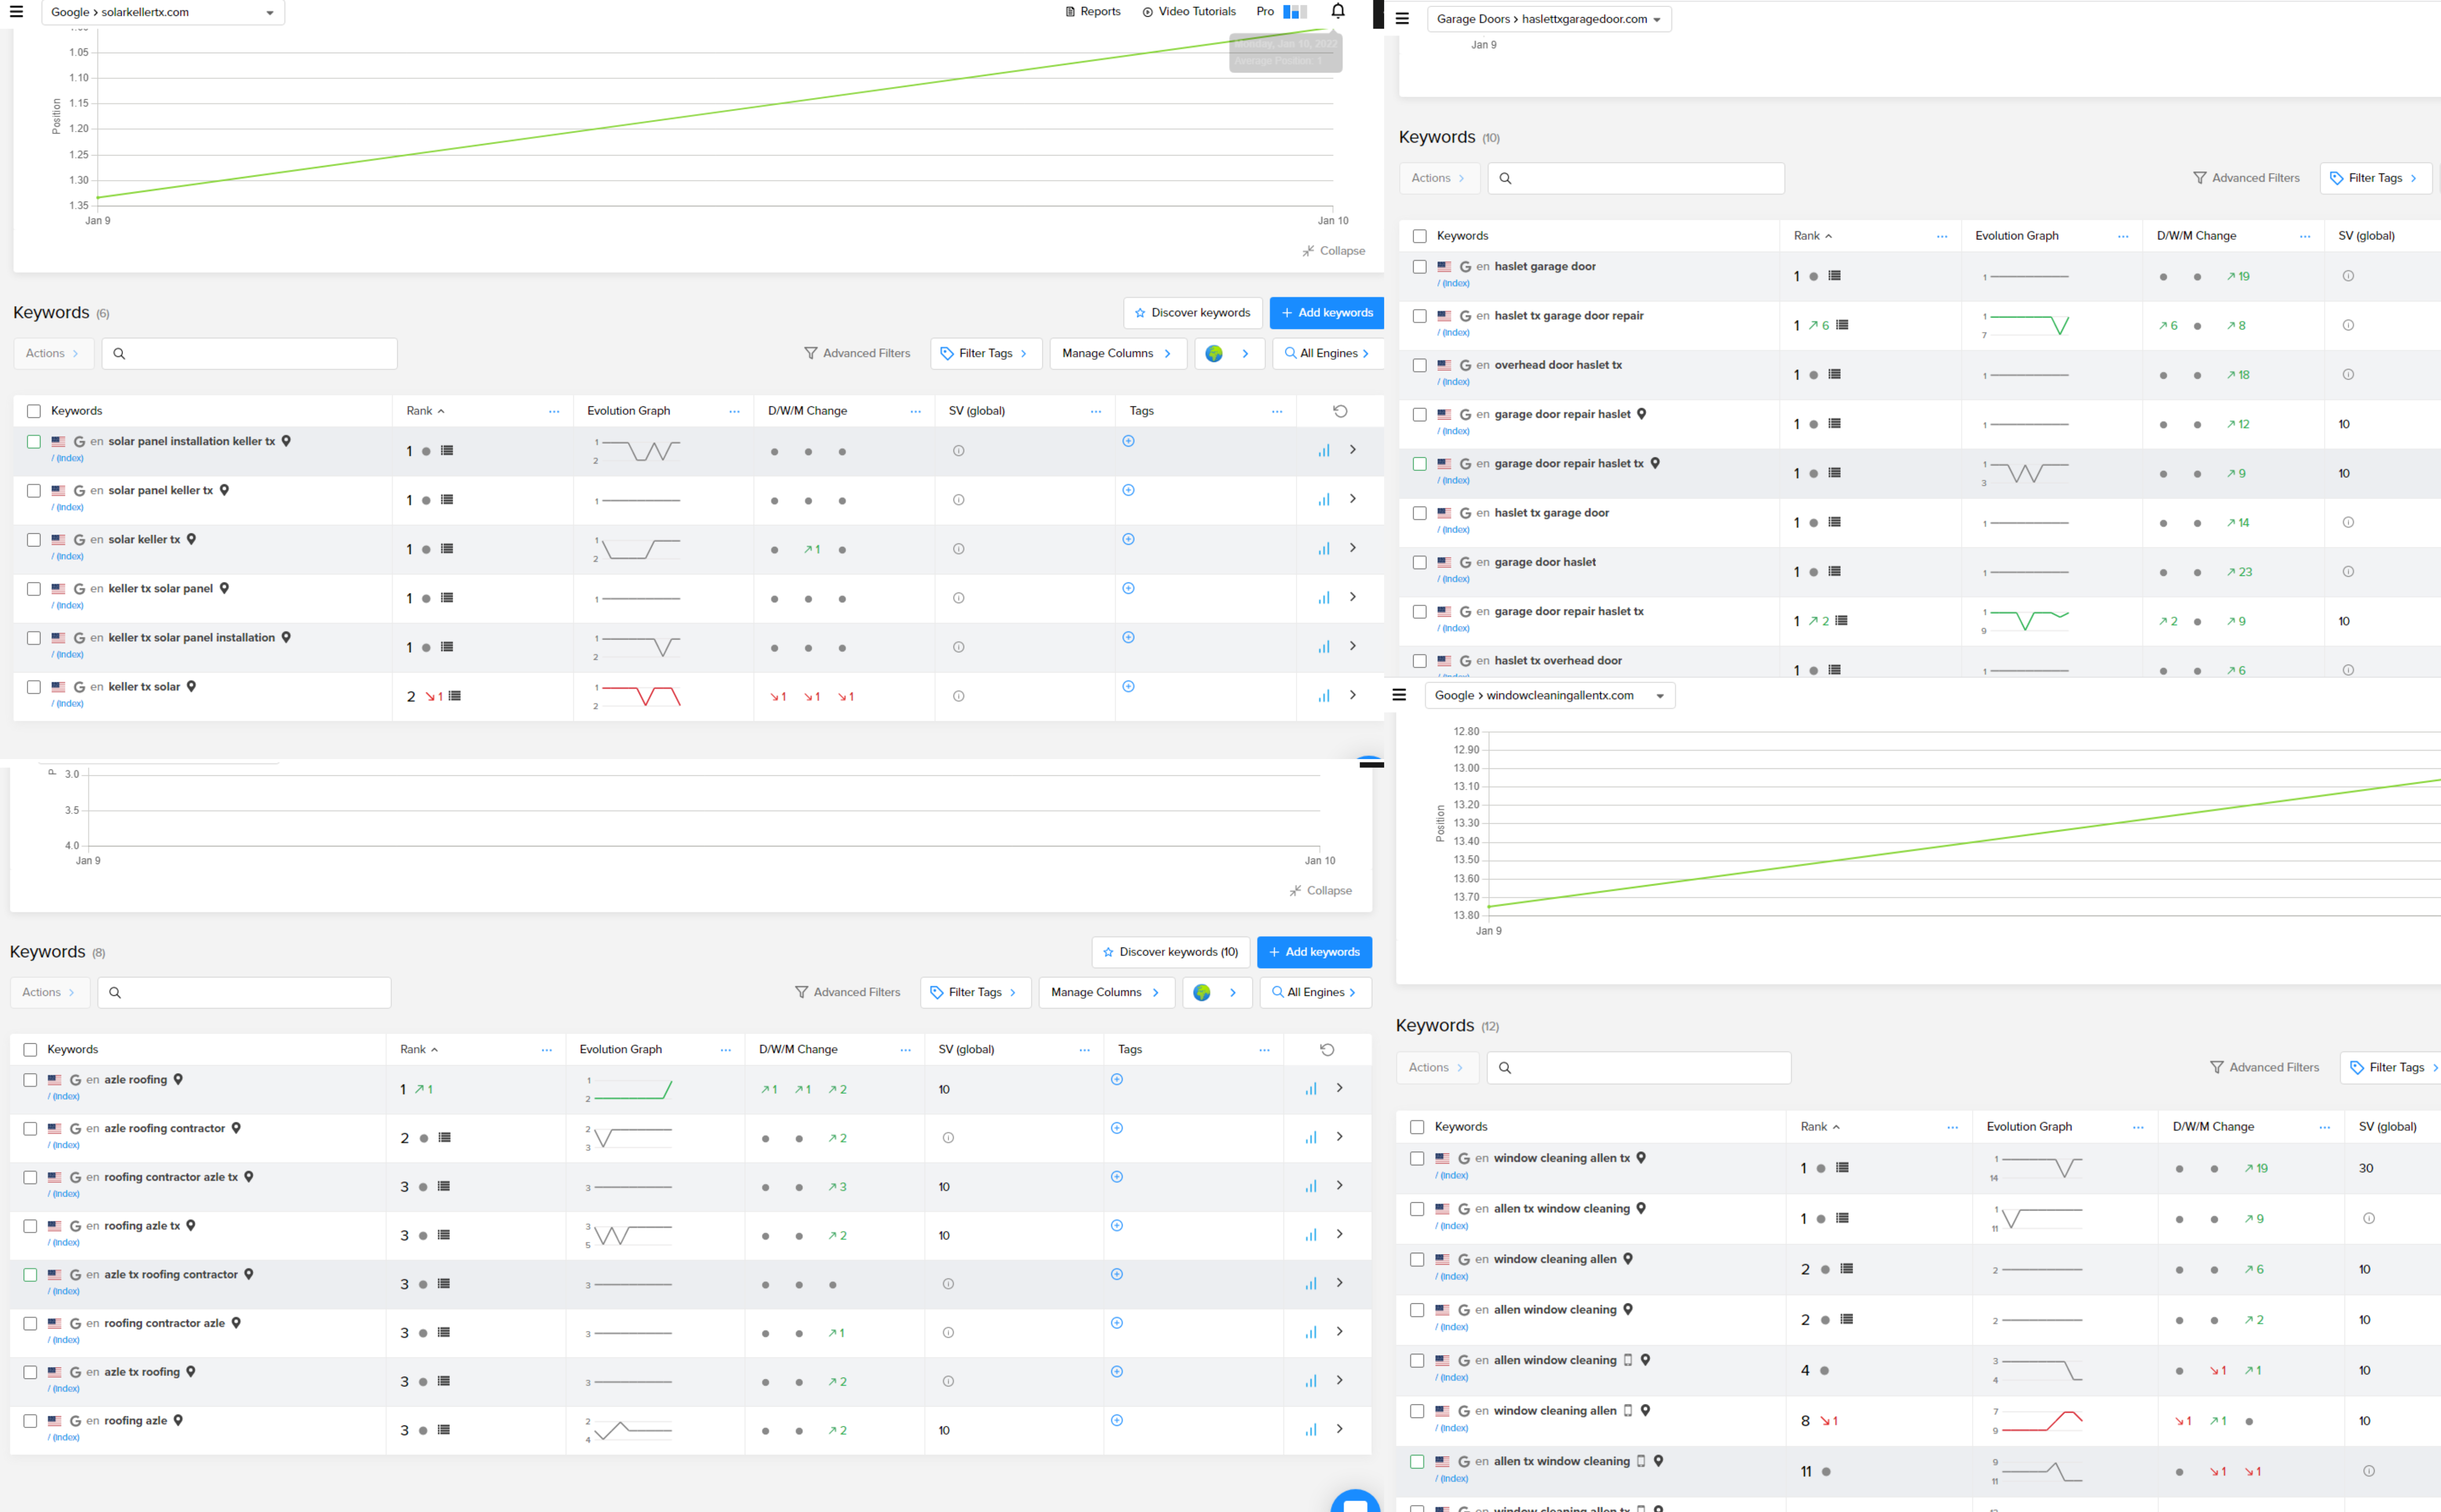
Task: Open Filter Tags in garage doors section
Action: point(2376,178)
